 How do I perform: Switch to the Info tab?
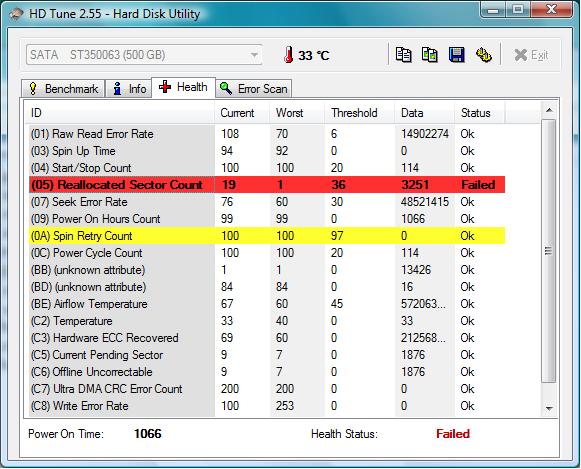tap(129, 89)
